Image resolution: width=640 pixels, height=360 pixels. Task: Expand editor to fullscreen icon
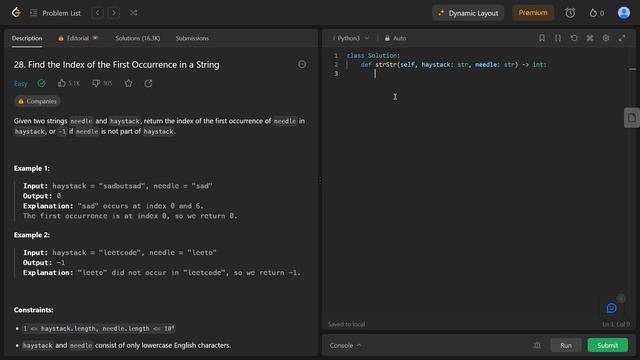(622, 38)
